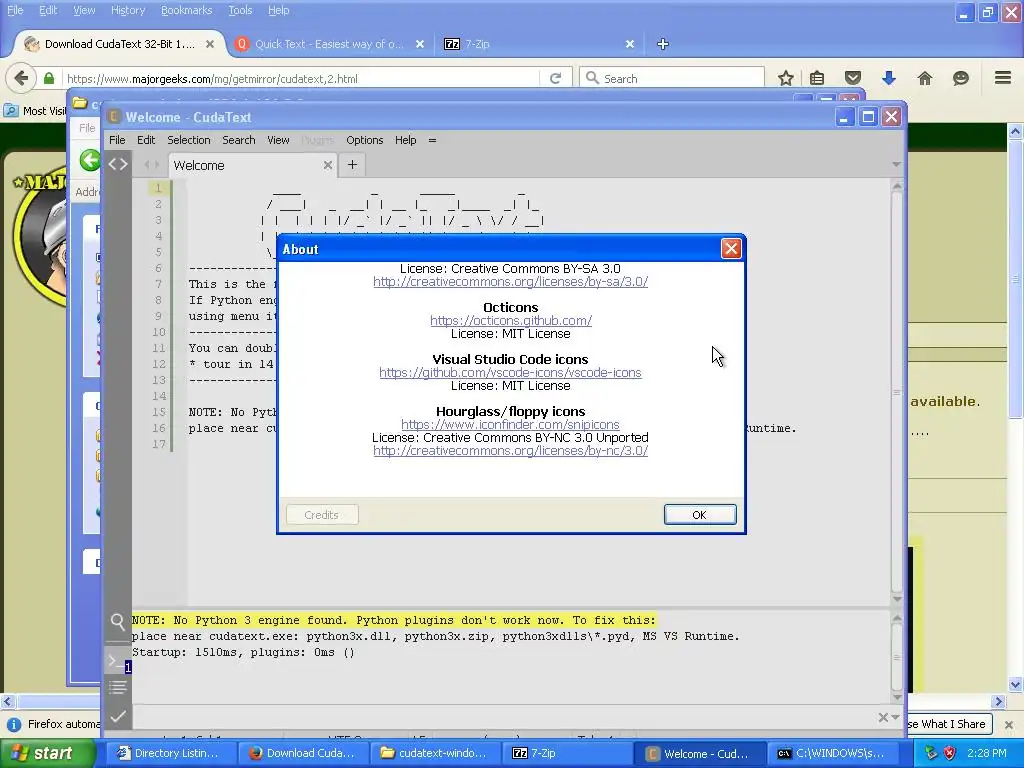The height and width of the screenshot is (768, 1024).
Task: Open tab list dropdown arrow in CudaText
Action: (x=896, y=165)
